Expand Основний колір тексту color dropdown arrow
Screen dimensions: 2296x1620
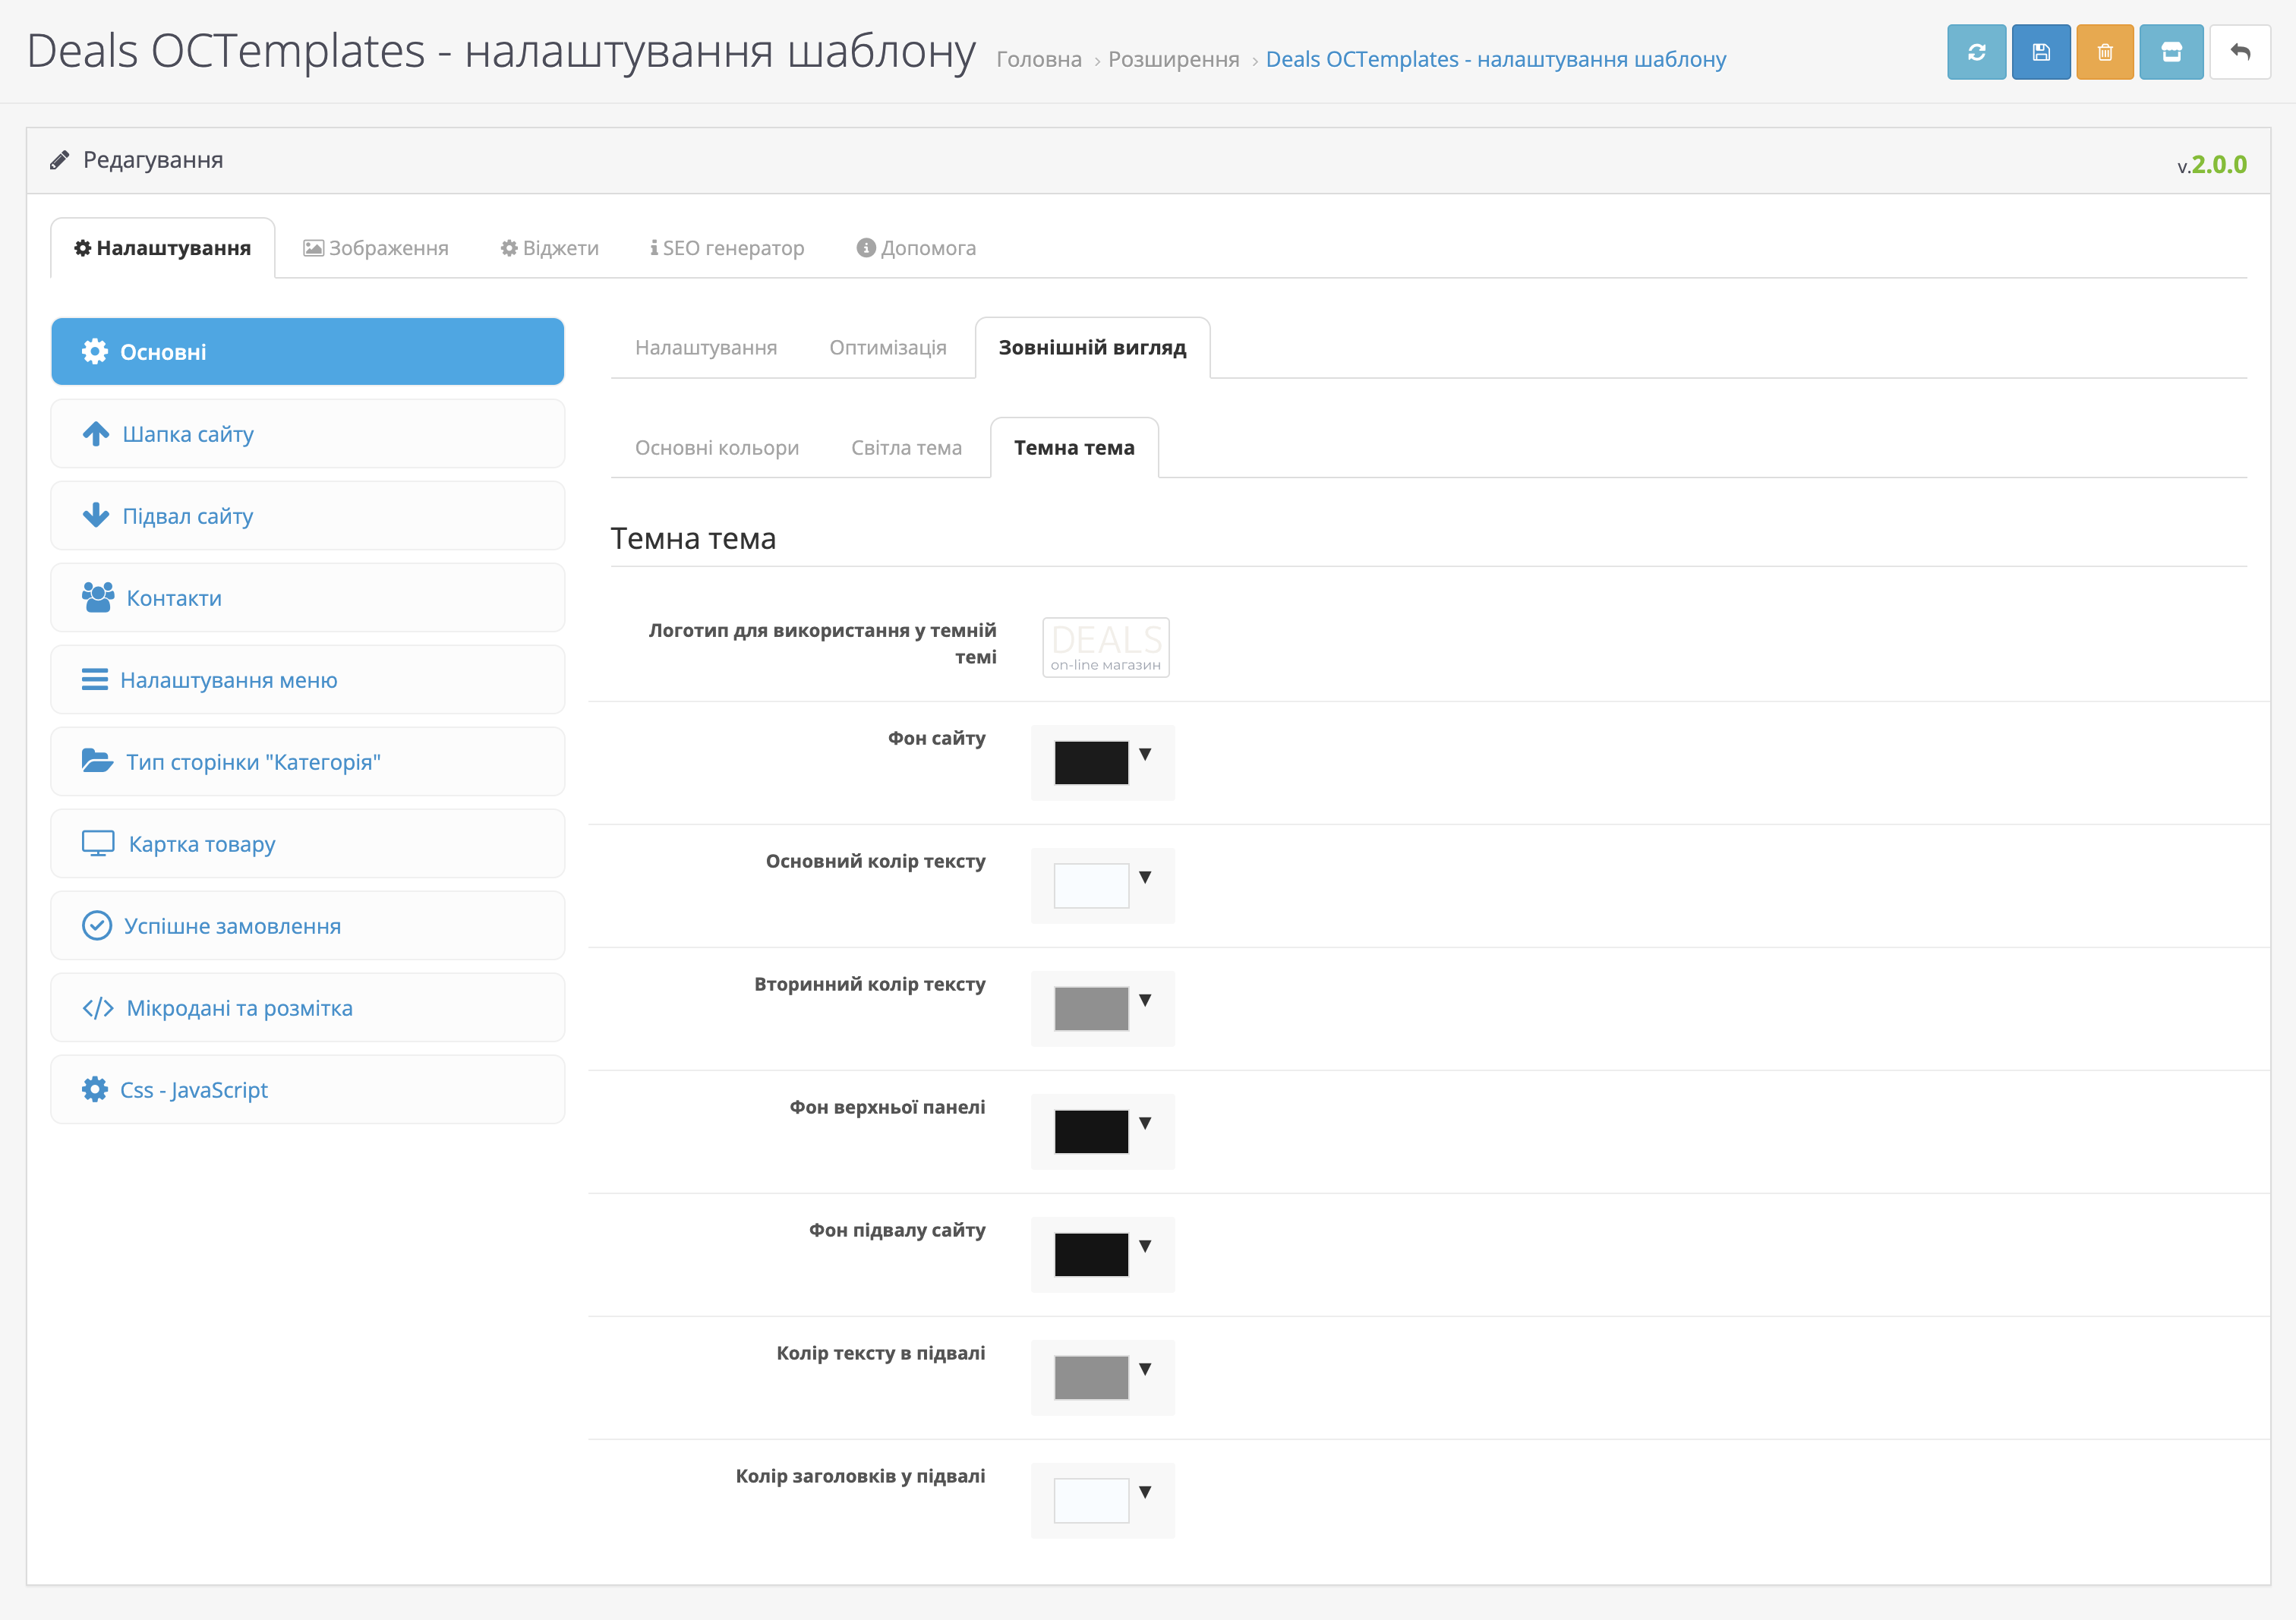[1145, 878]
